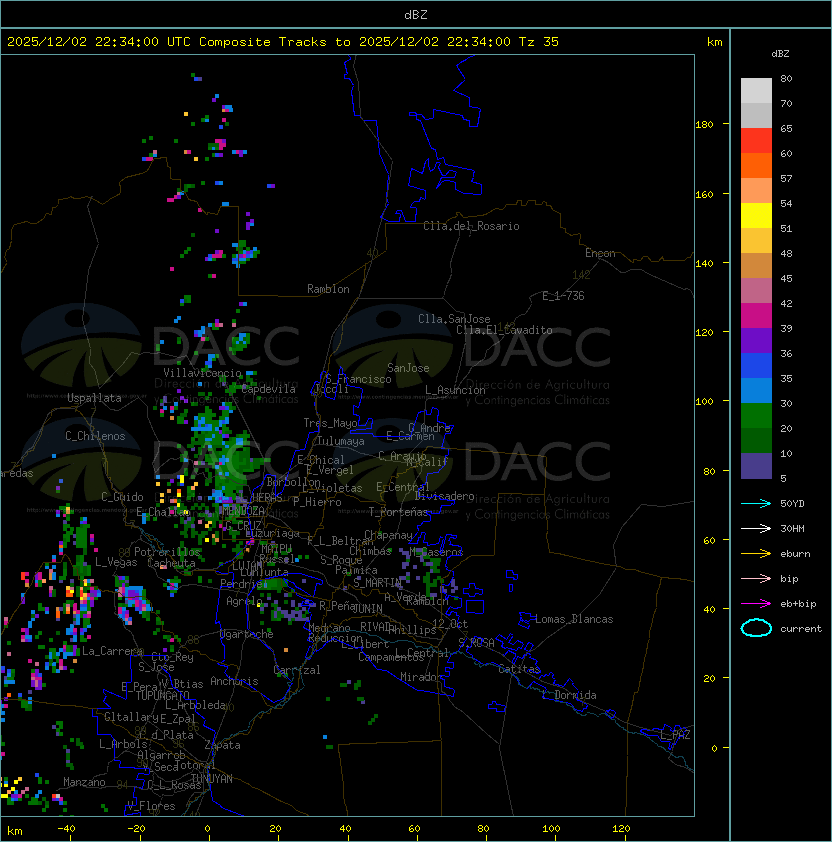Click the 'Tz 35' threshold text in header
Screen dimensions: 832x842
539,42
